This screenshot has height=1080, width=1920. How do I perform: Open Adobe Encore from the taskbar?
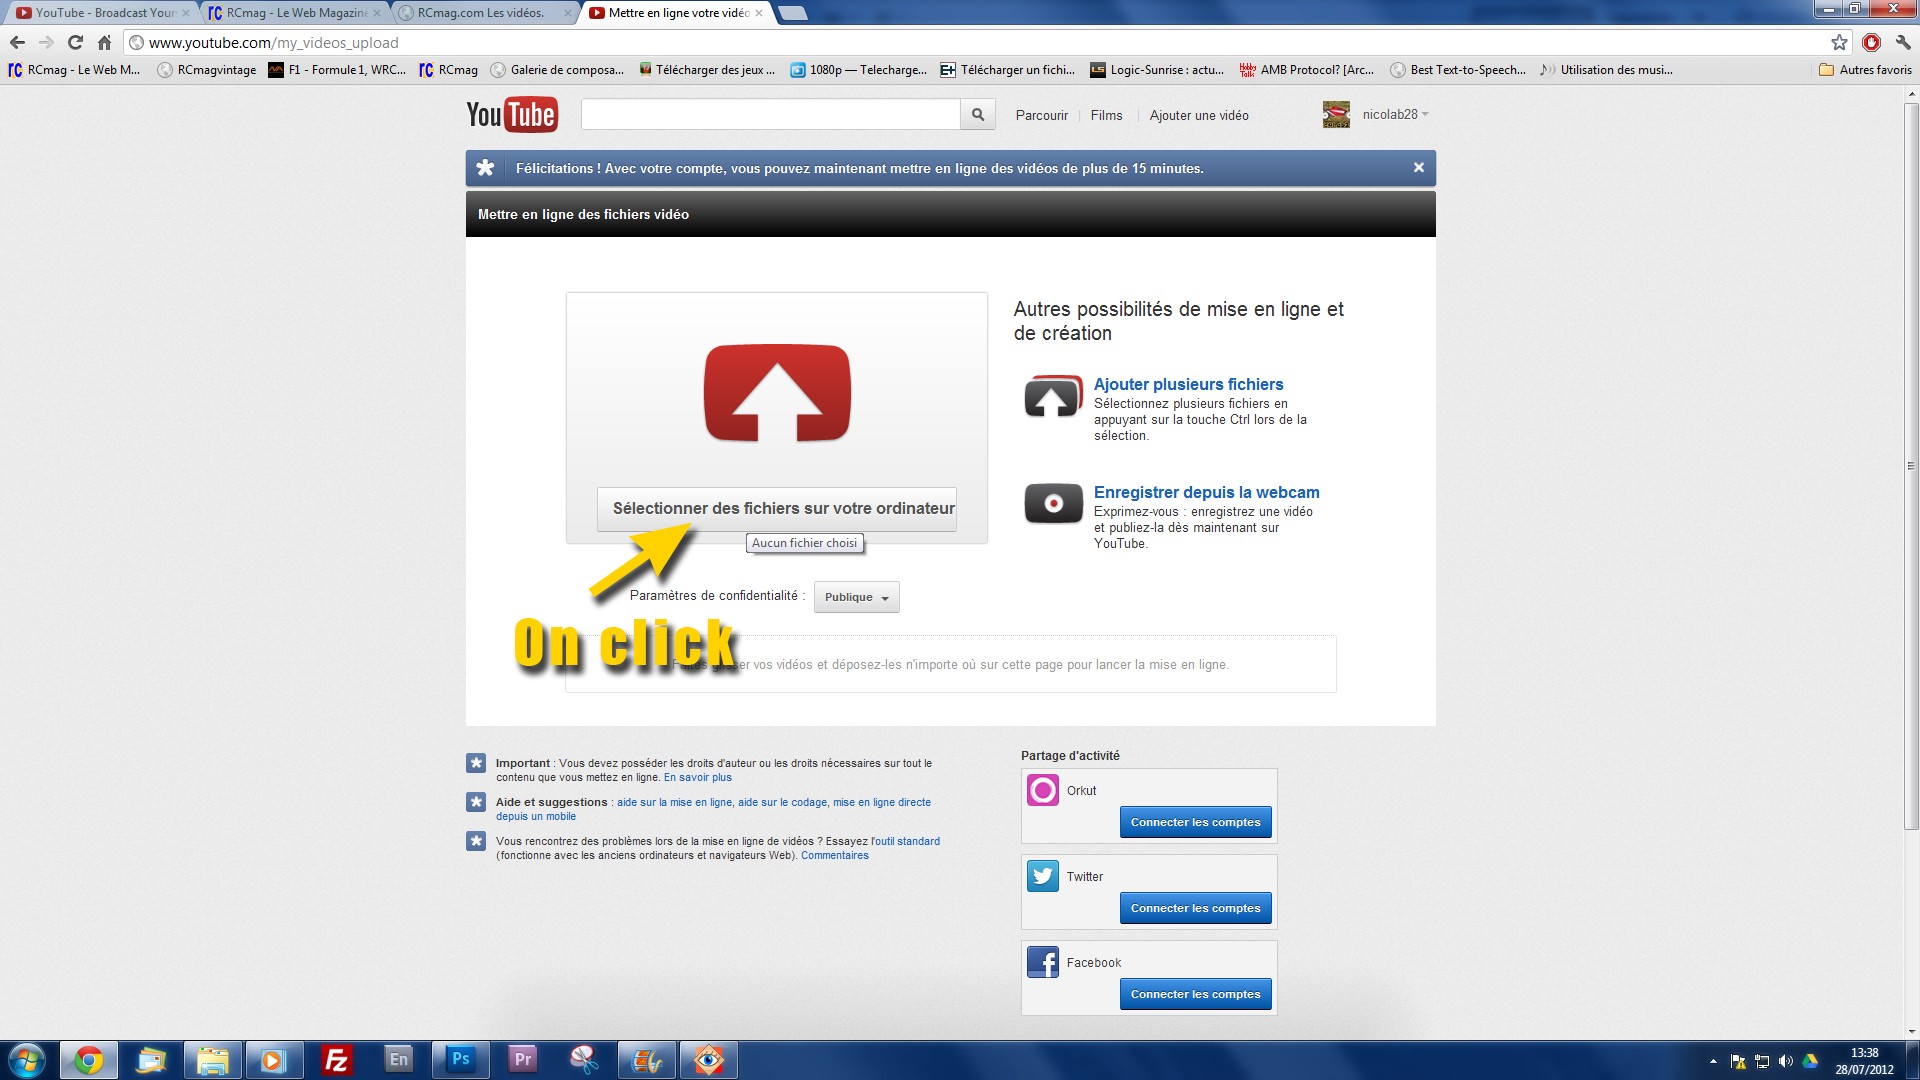398,1059
